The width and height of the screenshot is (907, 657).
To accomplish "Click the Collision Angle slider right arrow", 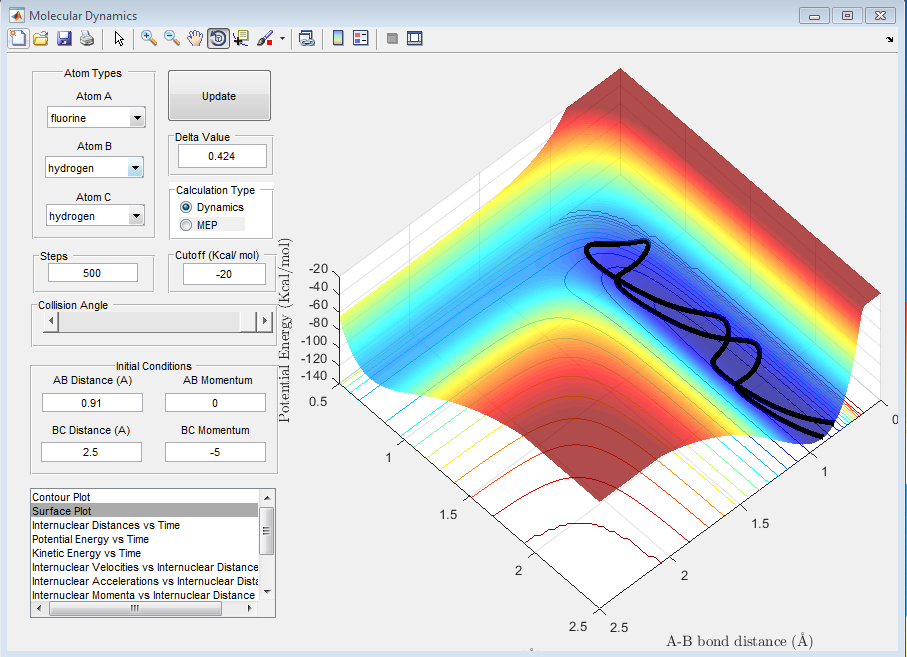I will (x=265, y=321).
